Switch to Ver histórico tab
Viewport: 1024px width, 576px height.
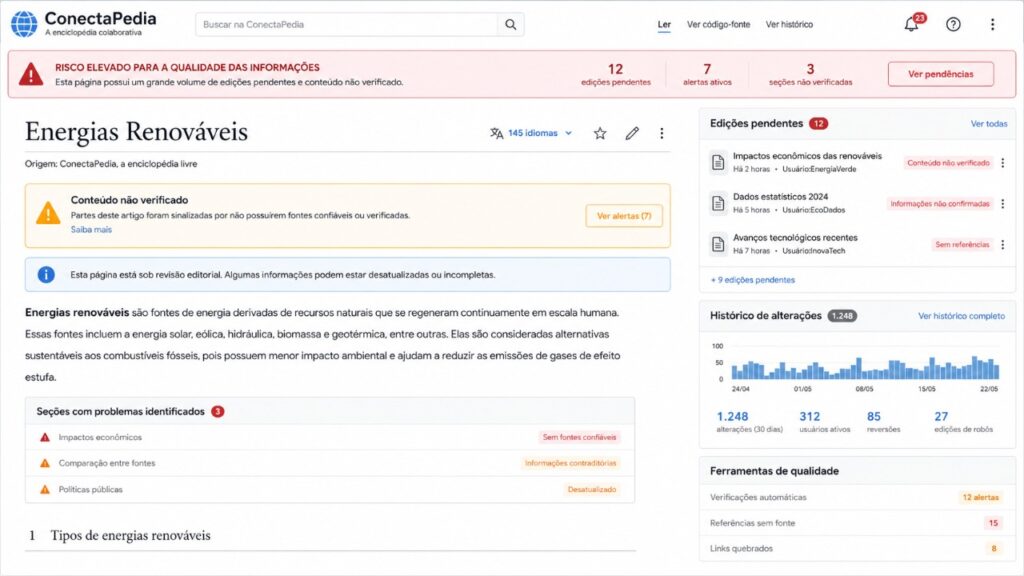coord(789,25)
